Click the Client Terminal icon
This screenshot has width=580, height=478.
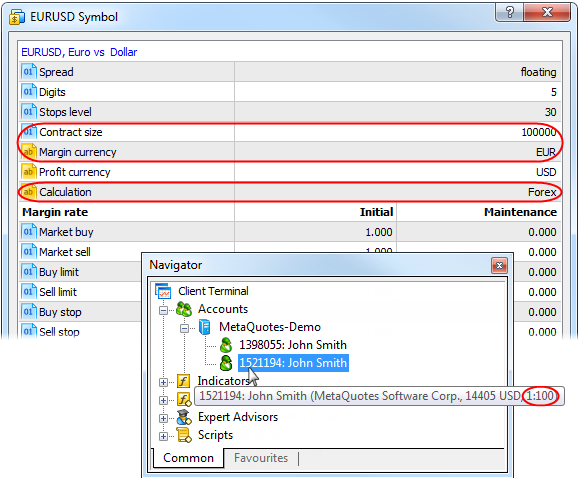point(163,291)
